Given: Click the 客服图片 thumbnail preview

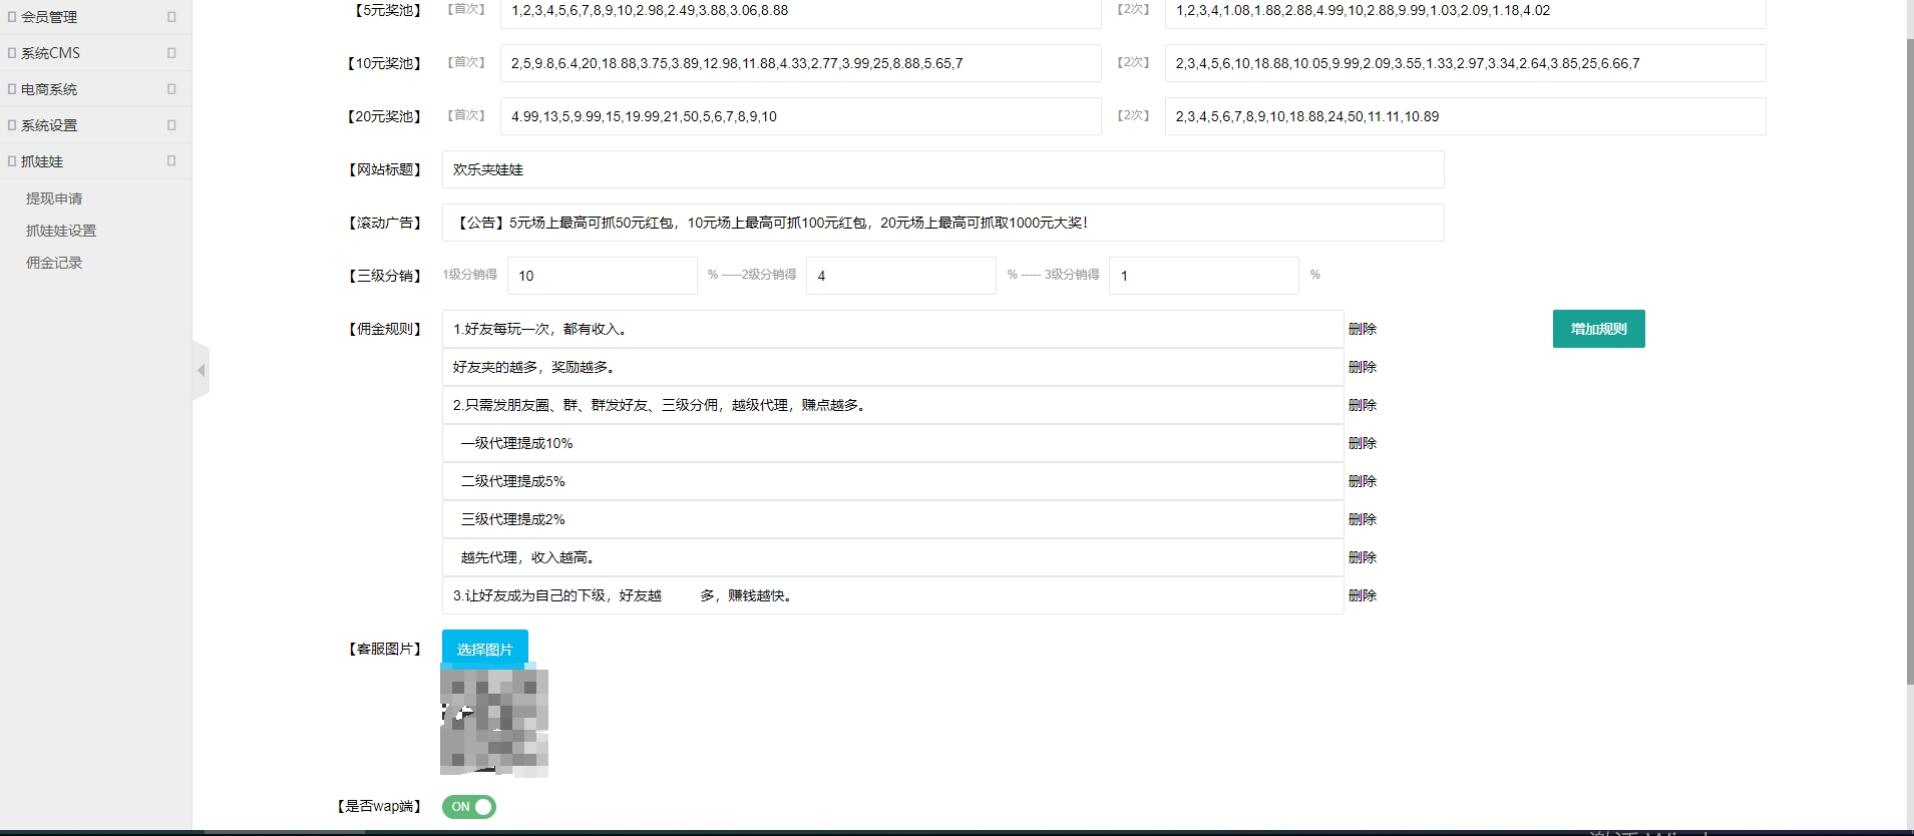Looking at the screenshot, I should (x=494, y=722).
